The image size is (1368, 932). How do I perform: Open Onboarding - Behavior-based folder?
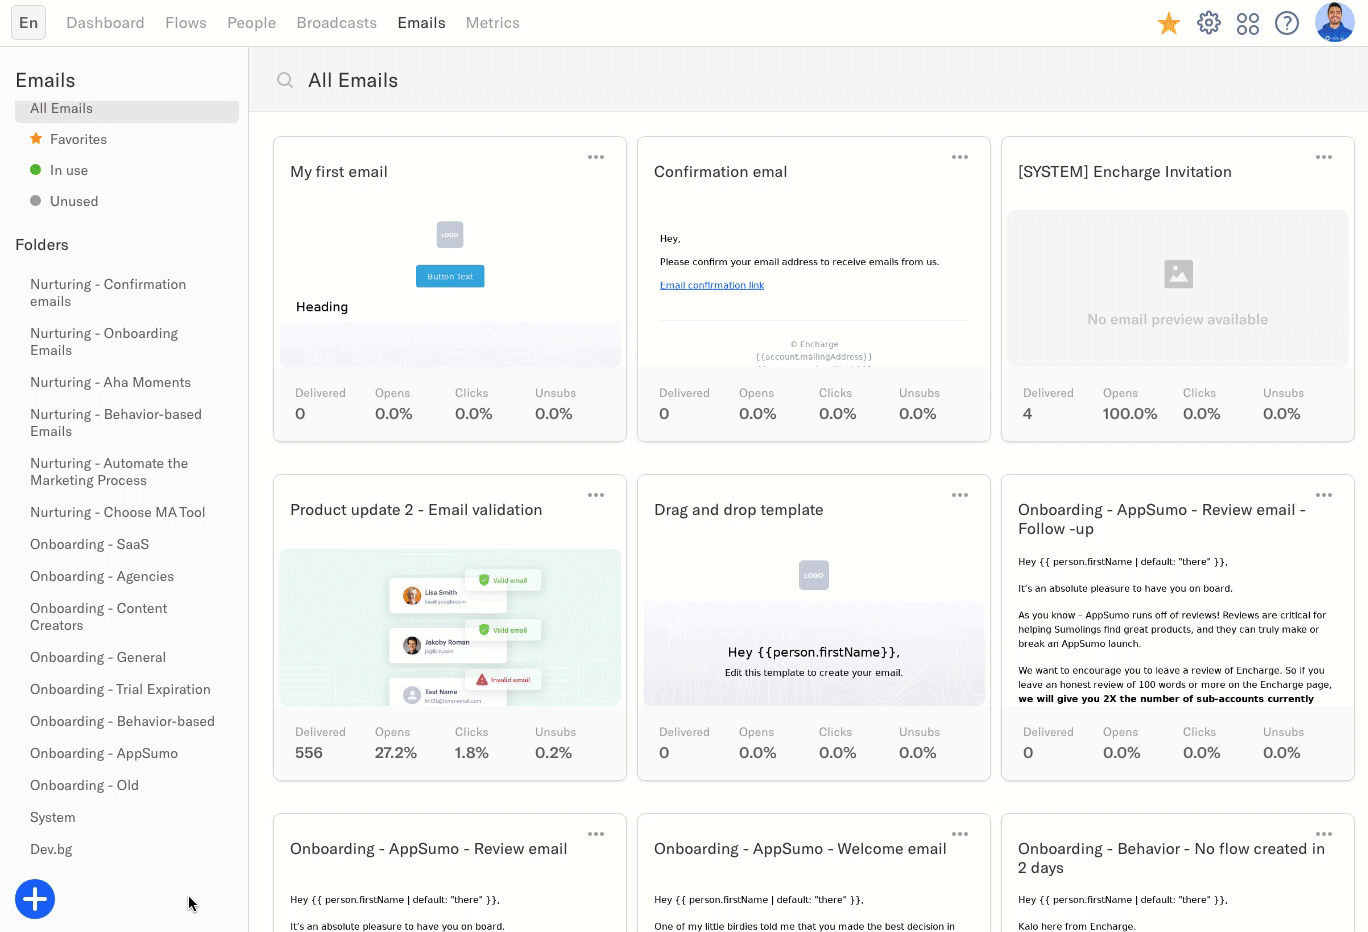point(122,721)
